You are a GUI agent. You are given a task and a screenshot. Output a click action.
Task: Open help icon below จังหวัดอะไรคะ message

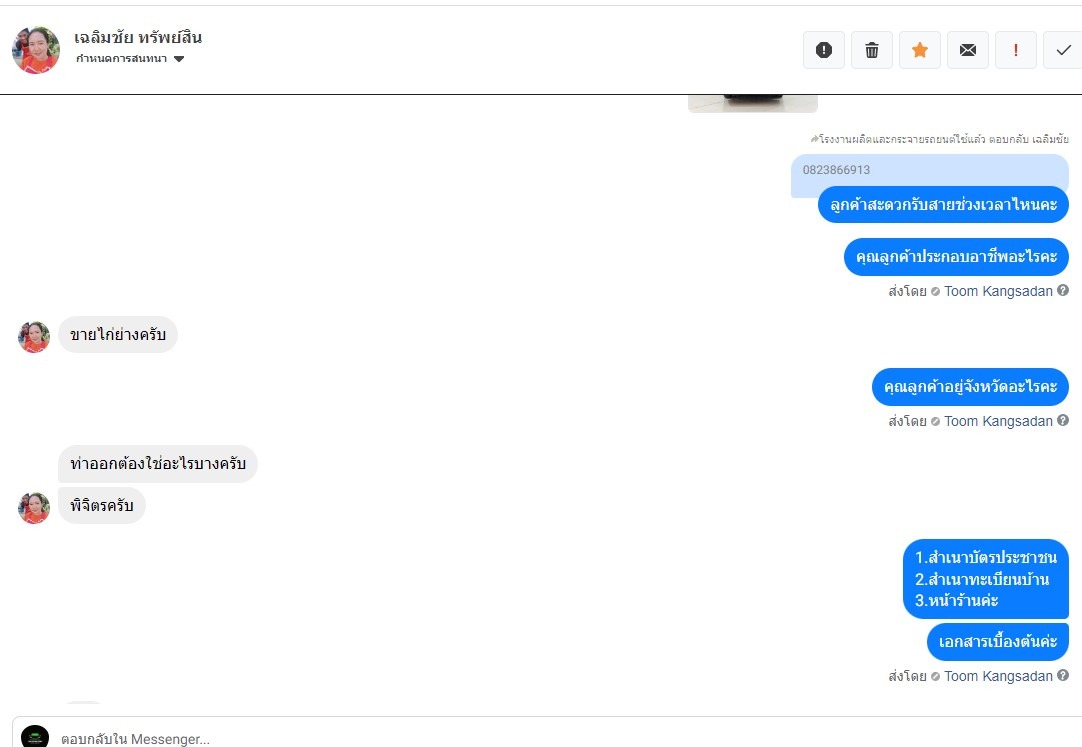(1063, 420)
